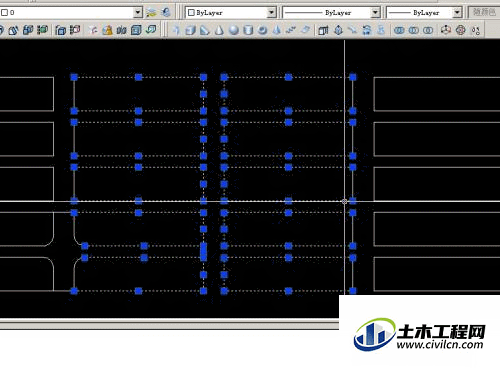The image size is (500, 375).
Task: Choose the 3D Rotate tool
Action: 461,30
